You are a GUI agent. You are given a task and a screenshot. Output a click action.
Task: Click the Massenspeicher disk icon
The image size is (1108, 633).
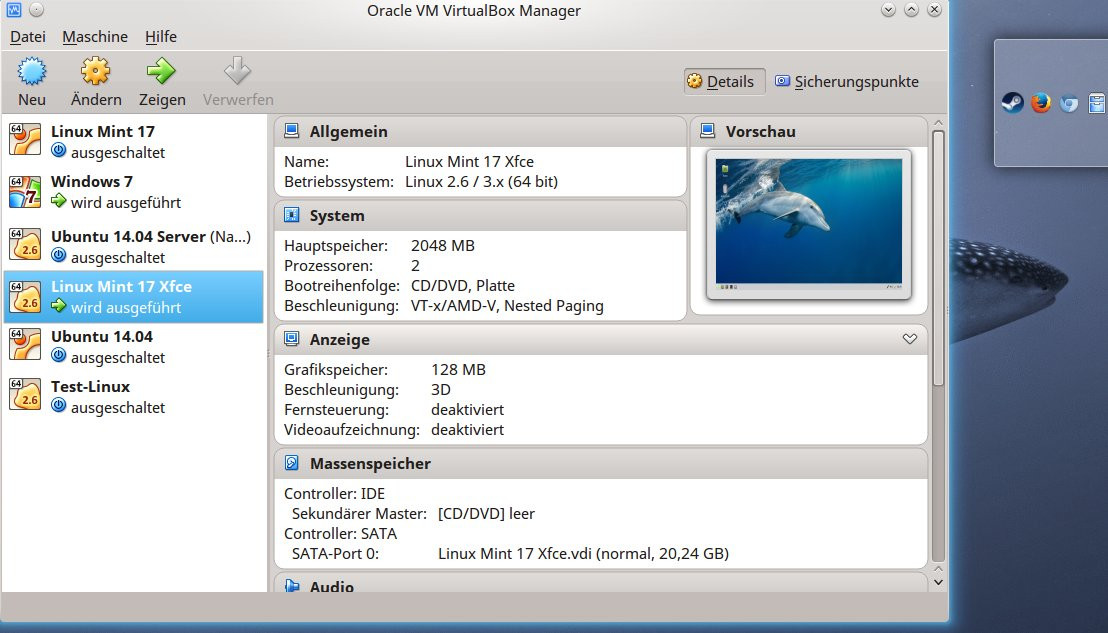291,463
